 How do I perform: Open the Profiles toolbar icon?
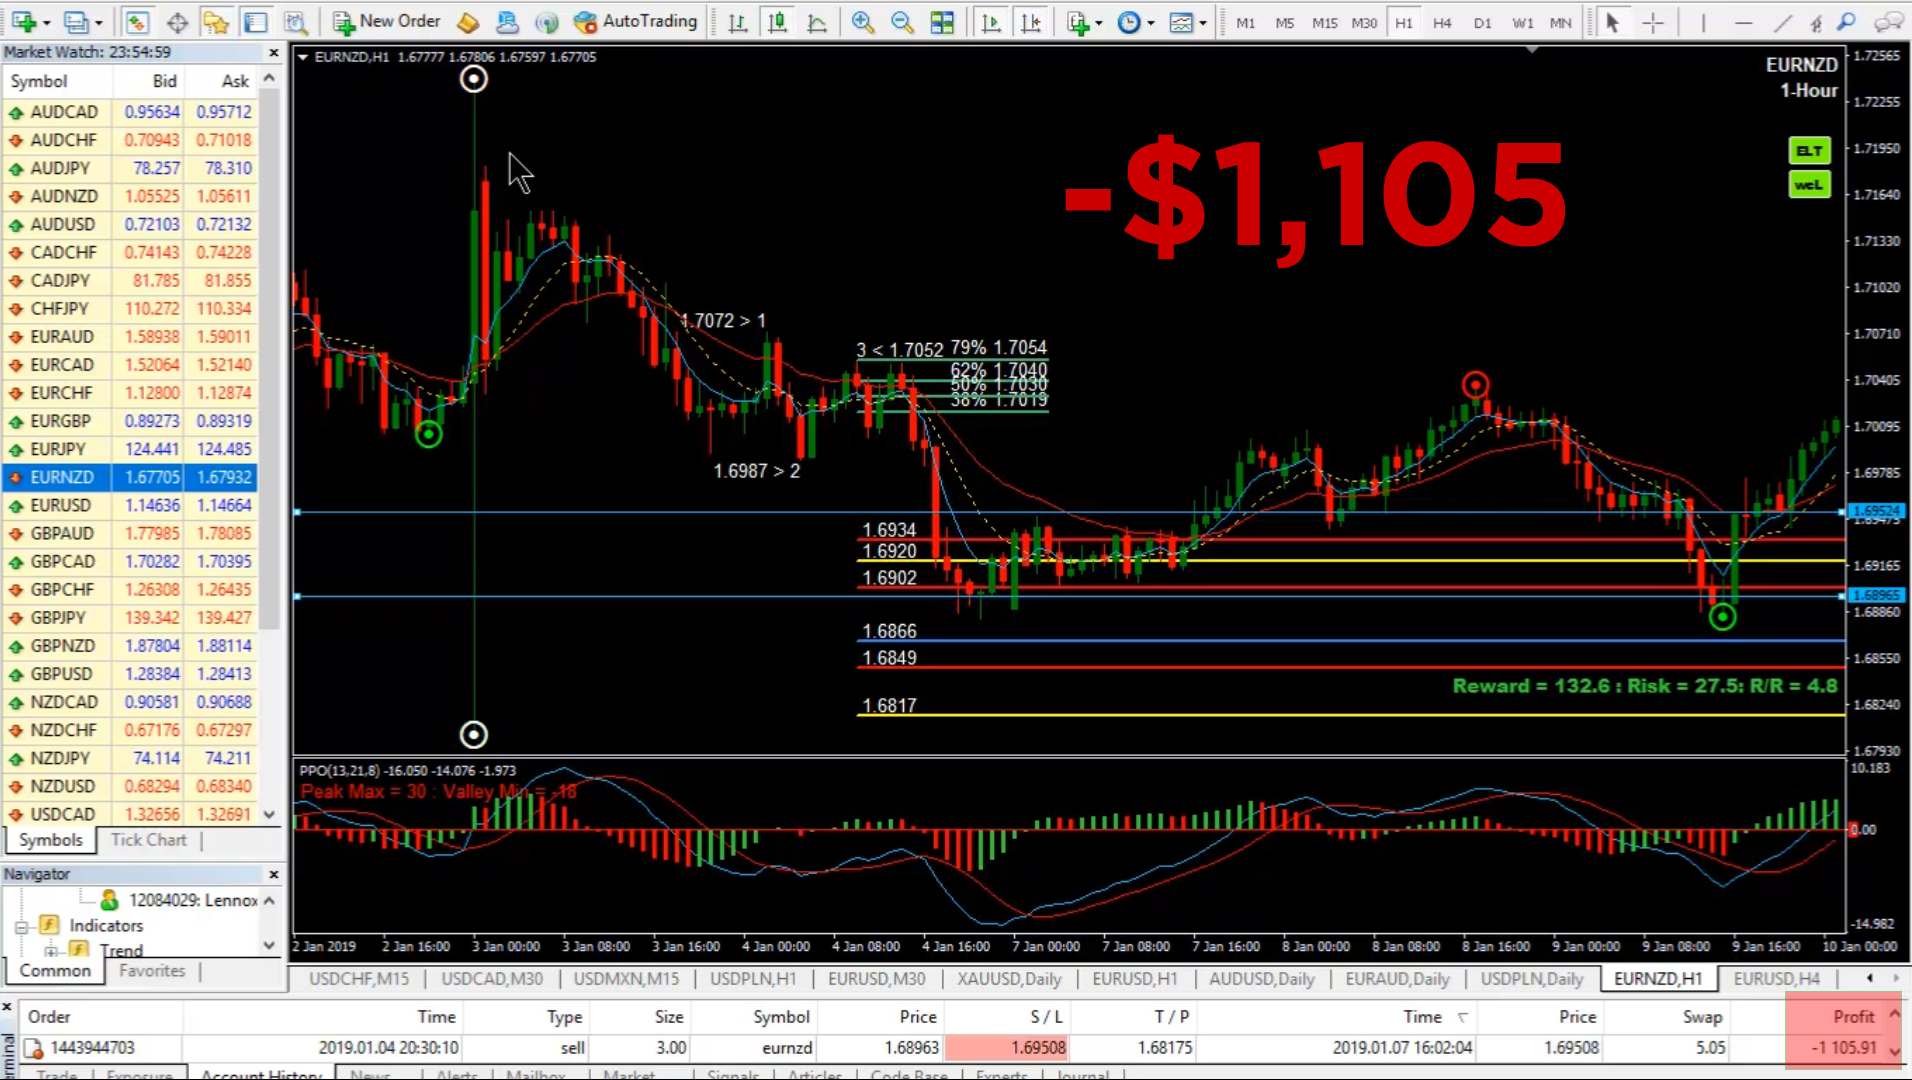[x=76, y=21]
